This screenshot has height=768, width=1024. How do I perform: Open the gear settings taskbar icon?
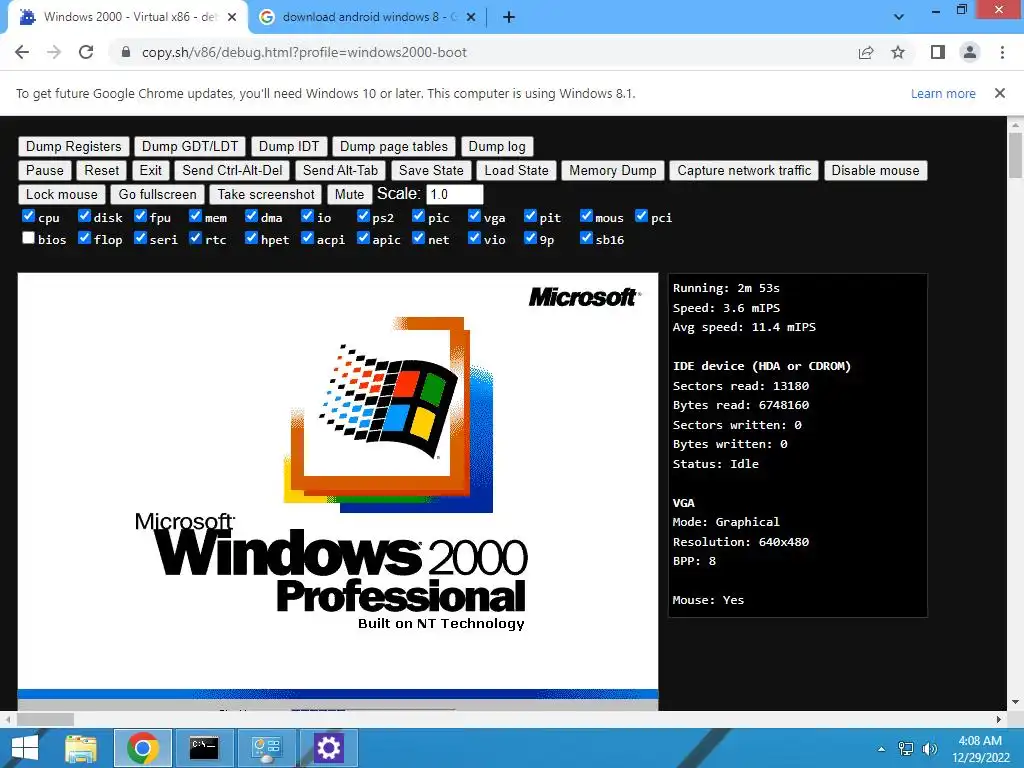pos(328,748)
